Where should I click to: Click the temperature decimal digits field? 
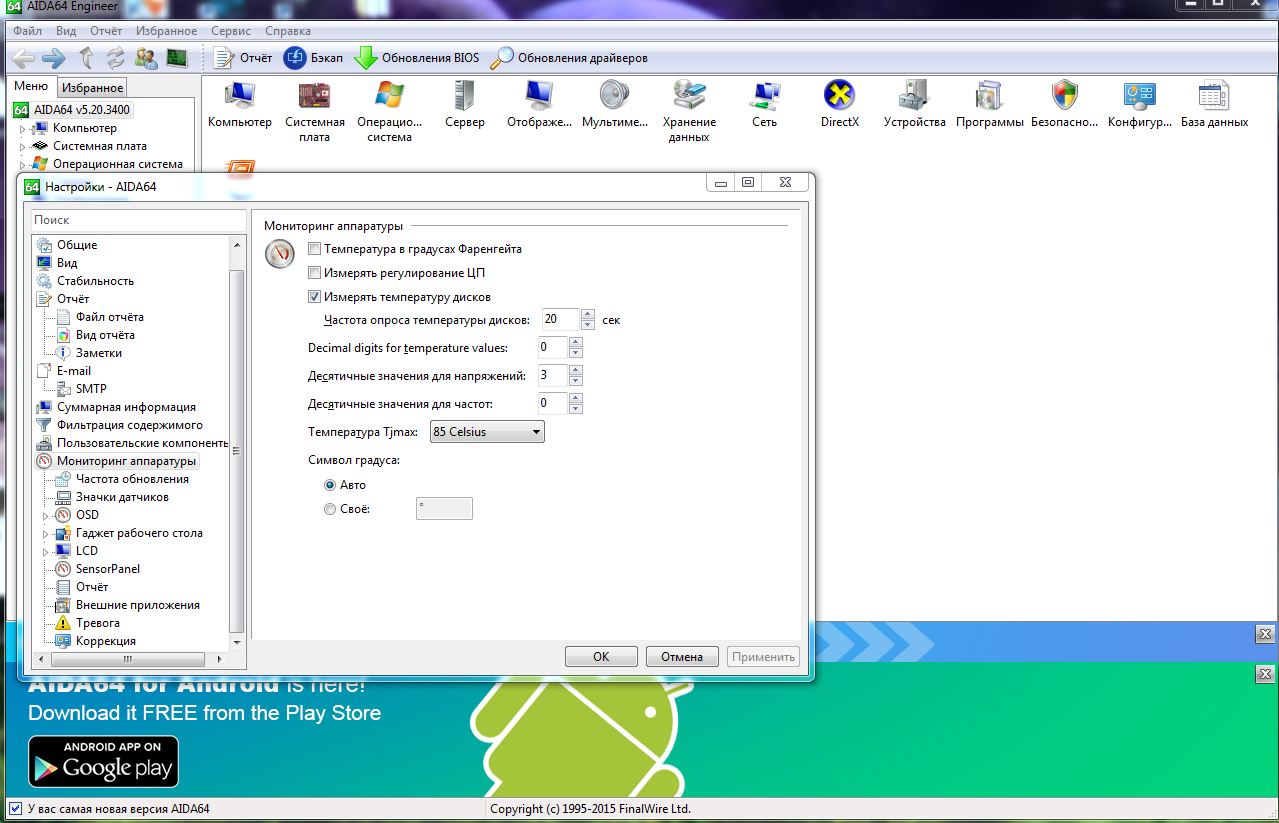click(552, 348)
